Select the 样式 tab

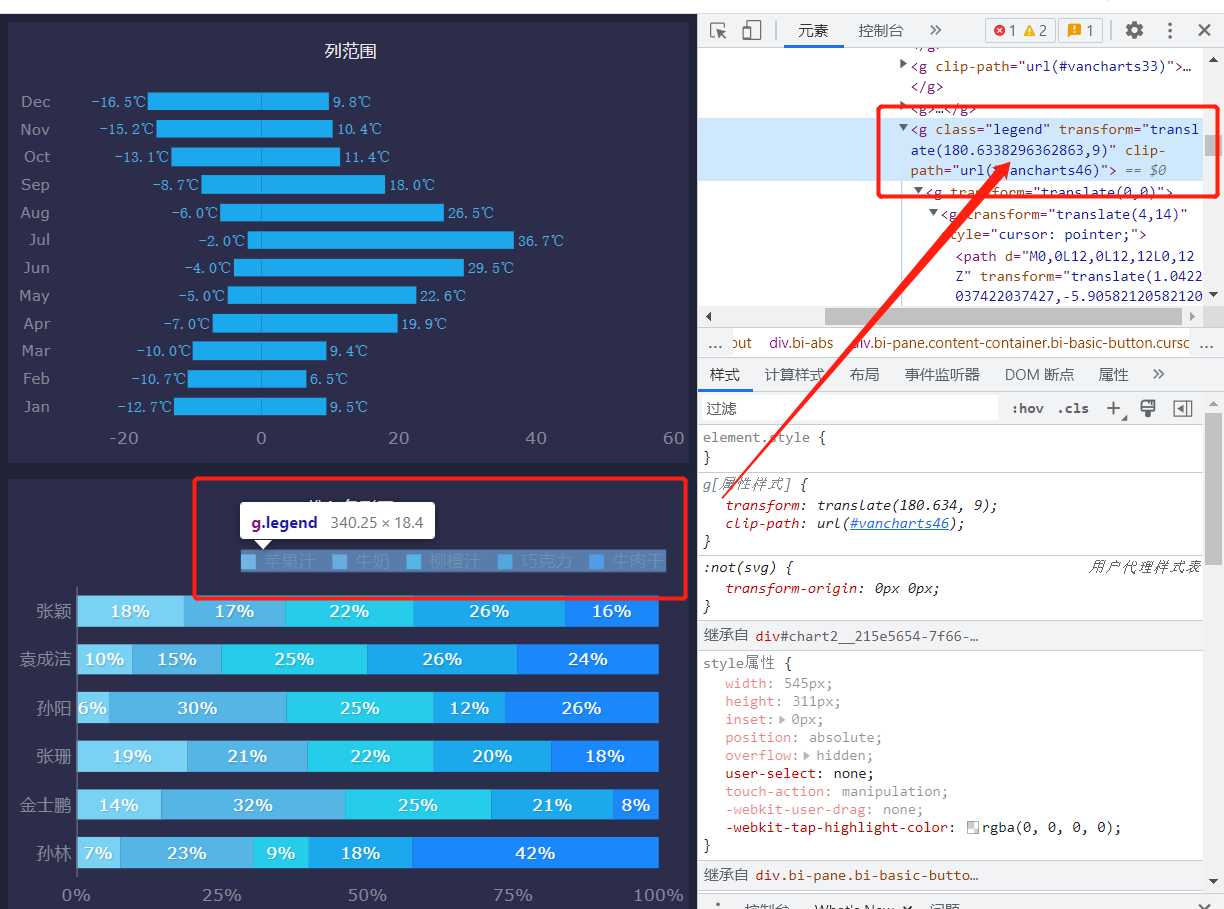coord(725,375)
